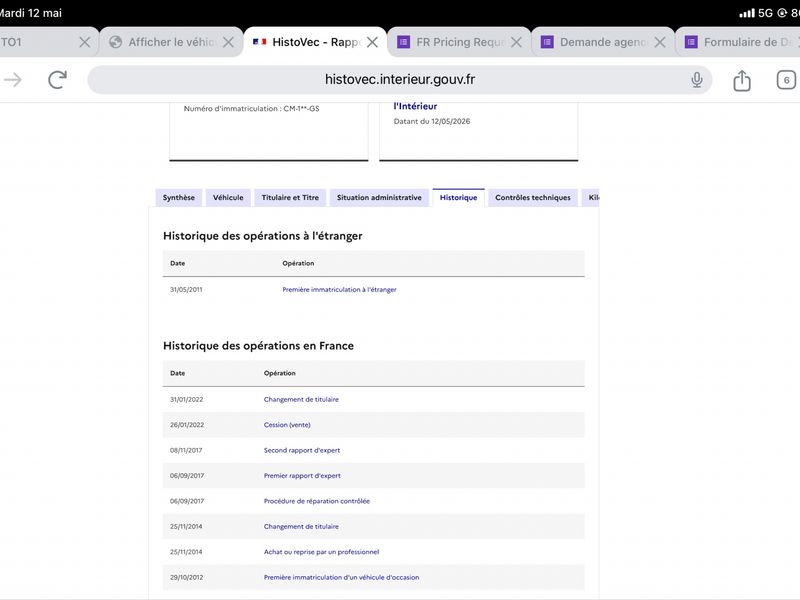Click Second rapport d'expert entry
Viewport: 800px width, 600px height.
302,450
